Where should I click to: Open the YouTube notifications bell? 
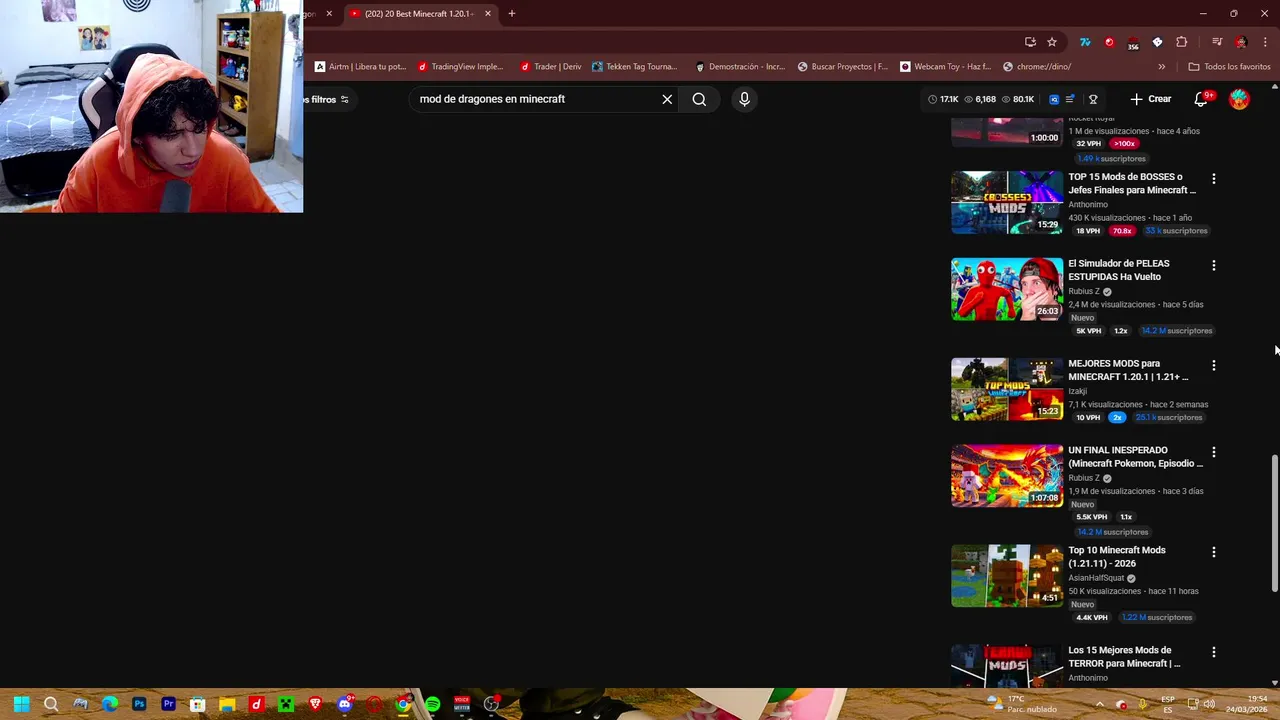click(x=1201, y=99)
